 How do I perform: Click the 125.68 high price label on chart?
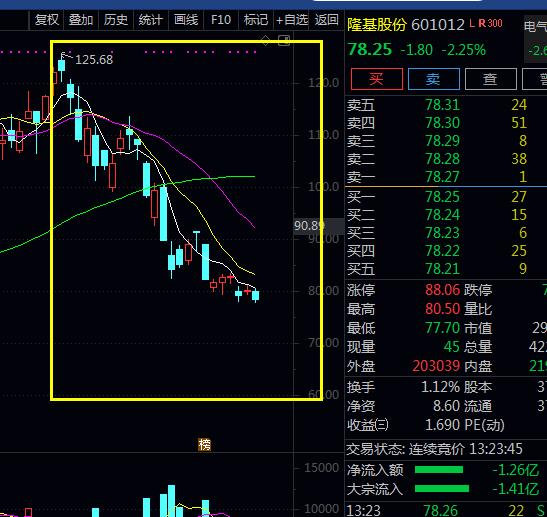94,60
